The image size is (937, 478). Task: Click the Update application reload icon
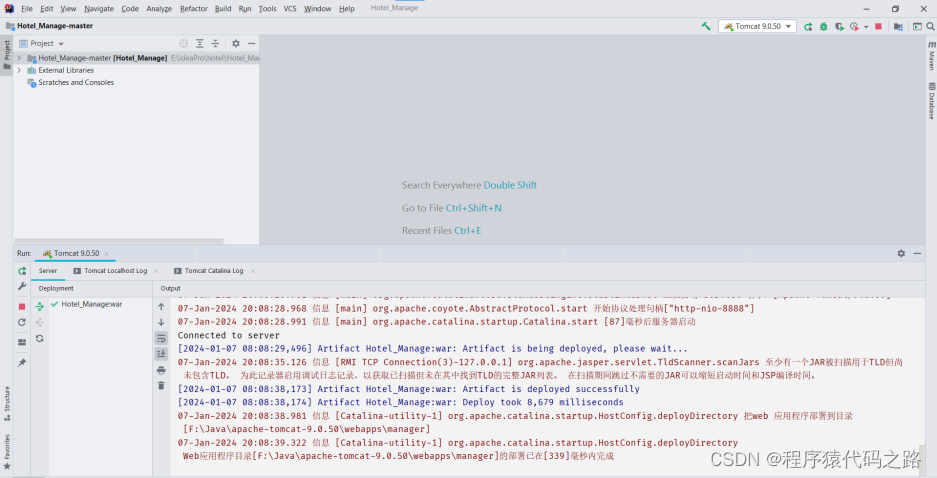pyautogui.click(x=22, y=322)
